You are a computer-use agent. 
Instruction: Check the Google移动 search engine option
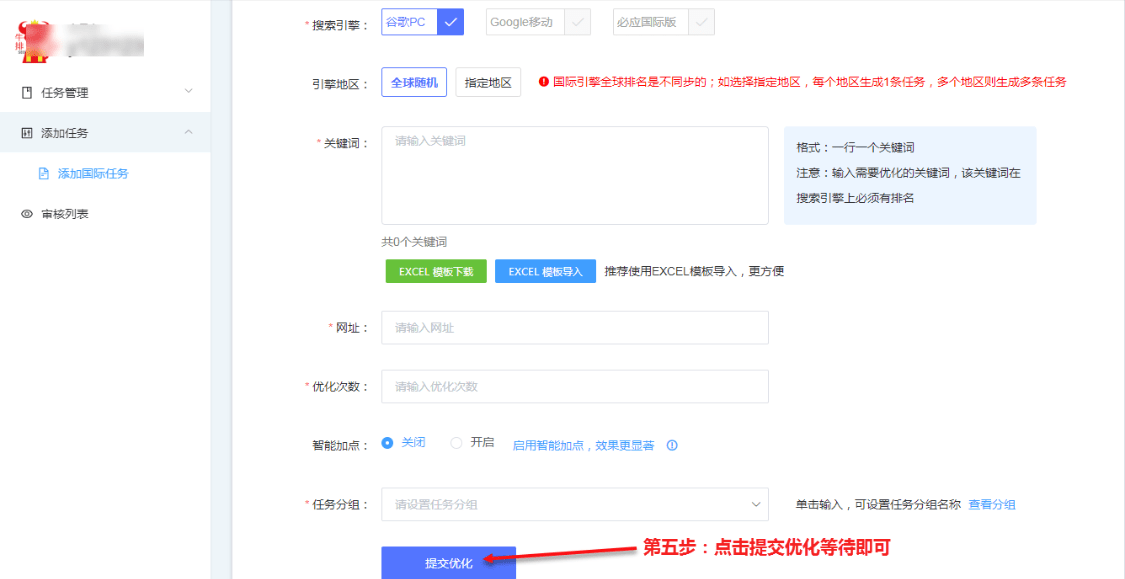[x=577, y=22]
